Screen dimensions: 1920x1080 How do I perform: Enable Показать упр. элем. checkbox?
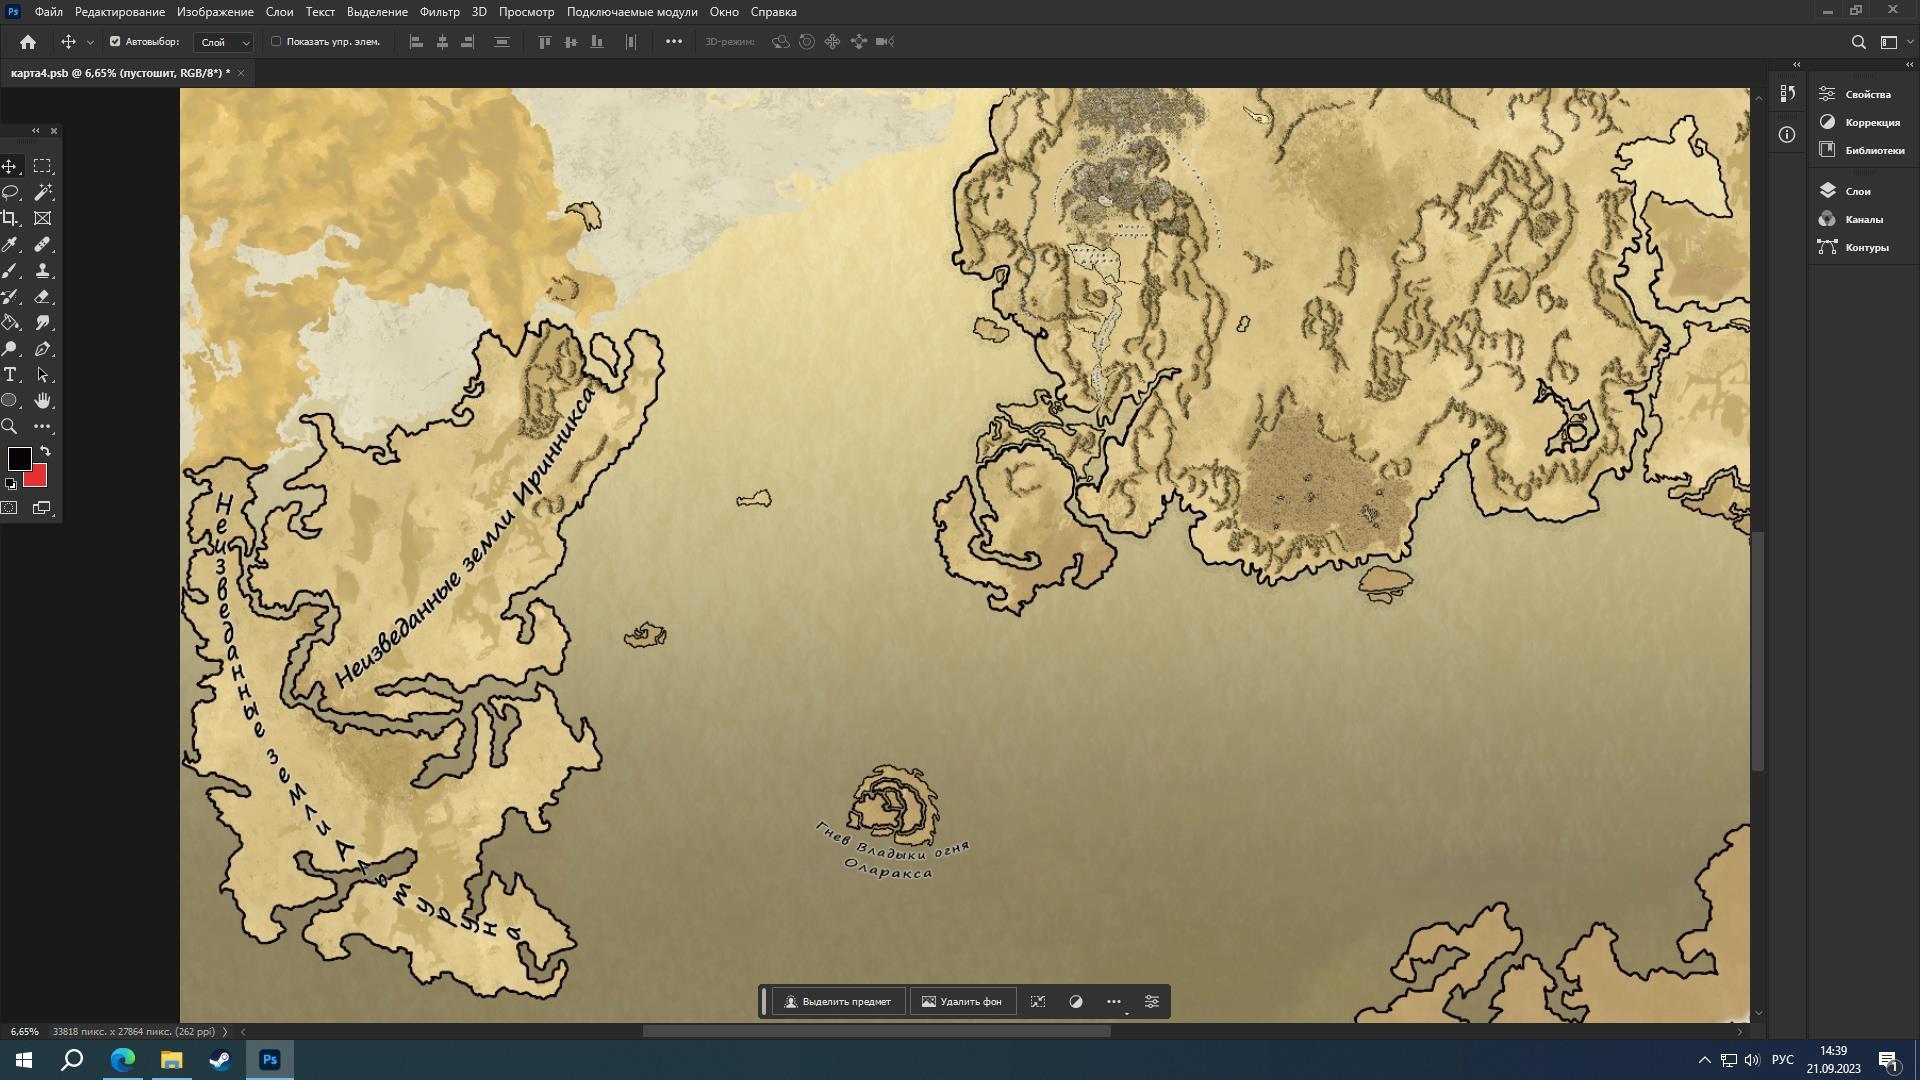[276, 42]
